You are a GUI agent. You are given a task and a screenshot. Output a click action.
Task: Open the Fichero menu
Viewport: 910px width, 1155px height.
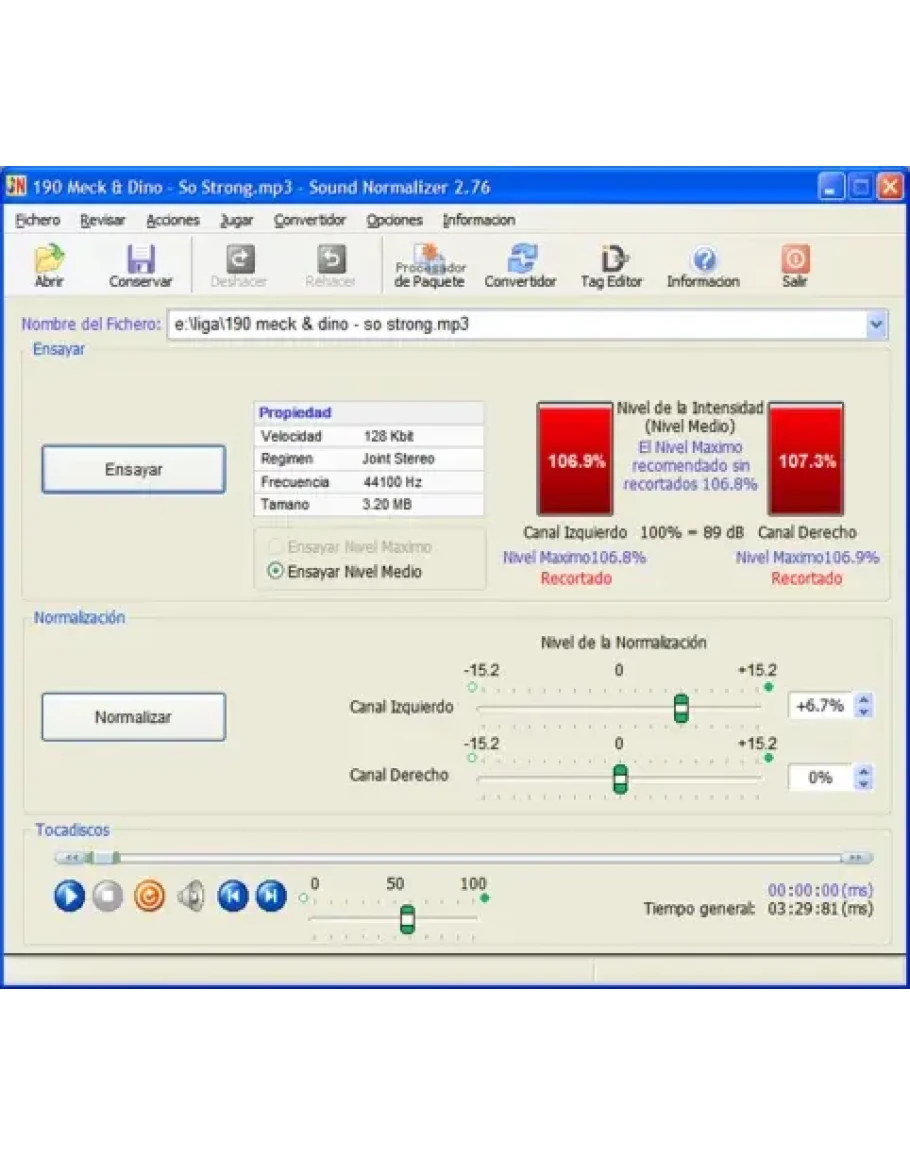[37, 220]
